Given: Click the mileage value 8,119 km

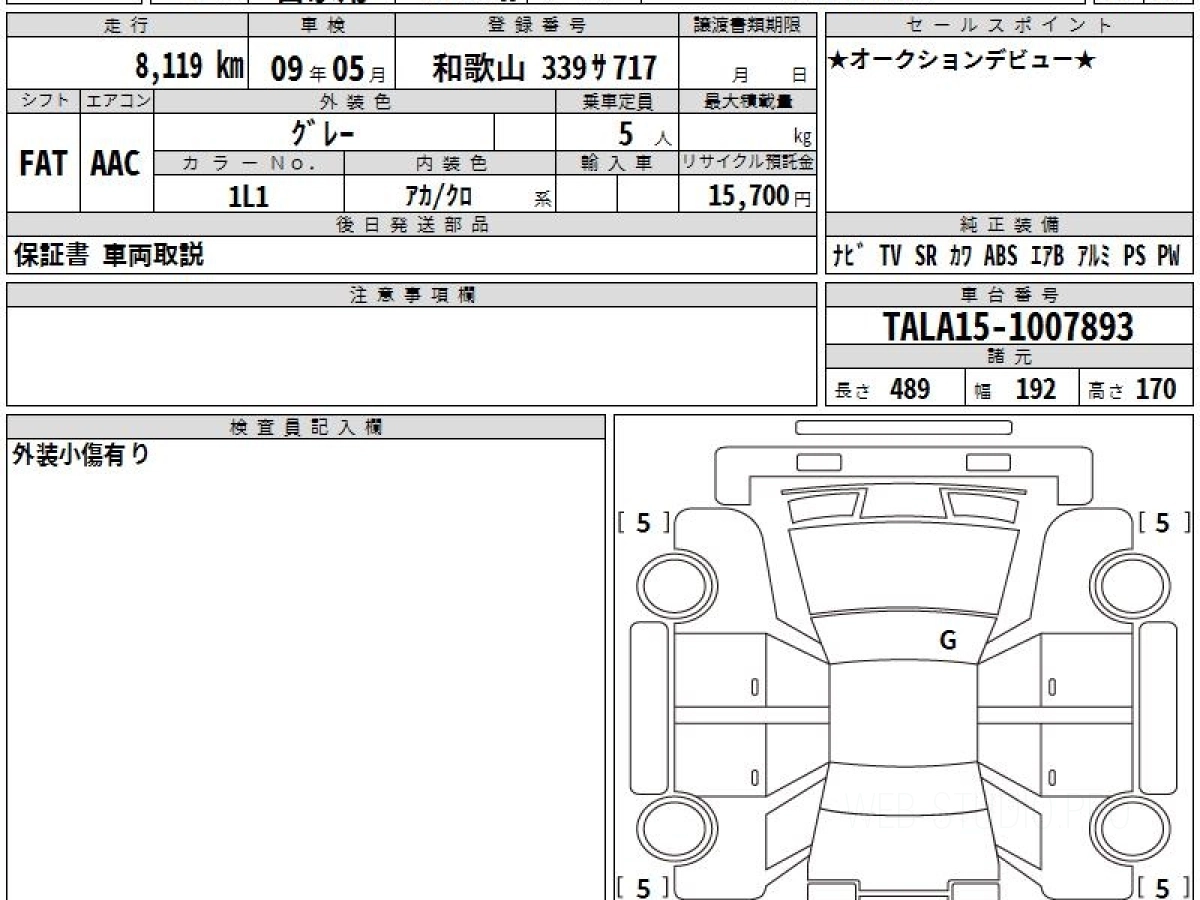Looking at the screenshot, I should (x=190, y=68).
